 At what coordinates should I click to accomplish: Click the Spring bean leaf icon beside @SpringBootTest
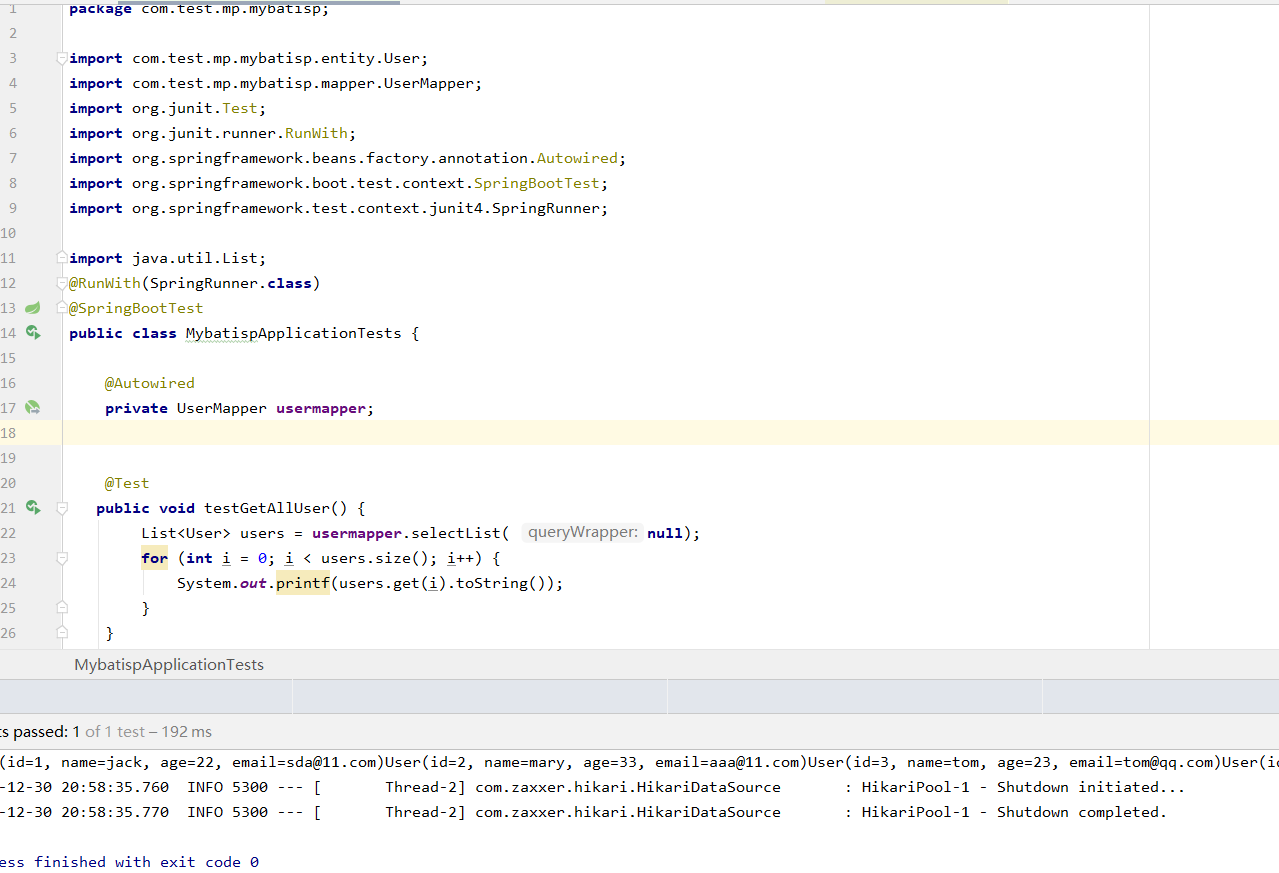pyautogui.click(x=32, y=308)
